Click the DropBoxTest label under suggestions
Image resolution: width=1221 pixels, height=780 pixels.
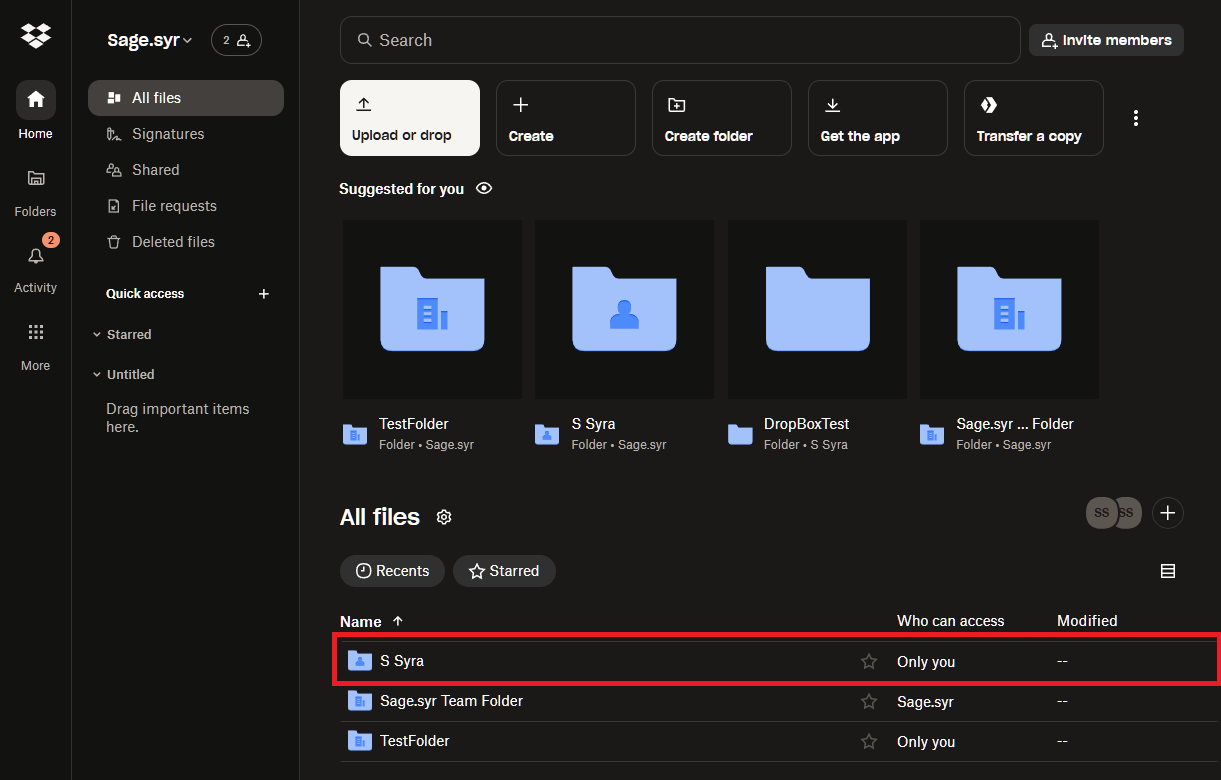pos(807,424)
